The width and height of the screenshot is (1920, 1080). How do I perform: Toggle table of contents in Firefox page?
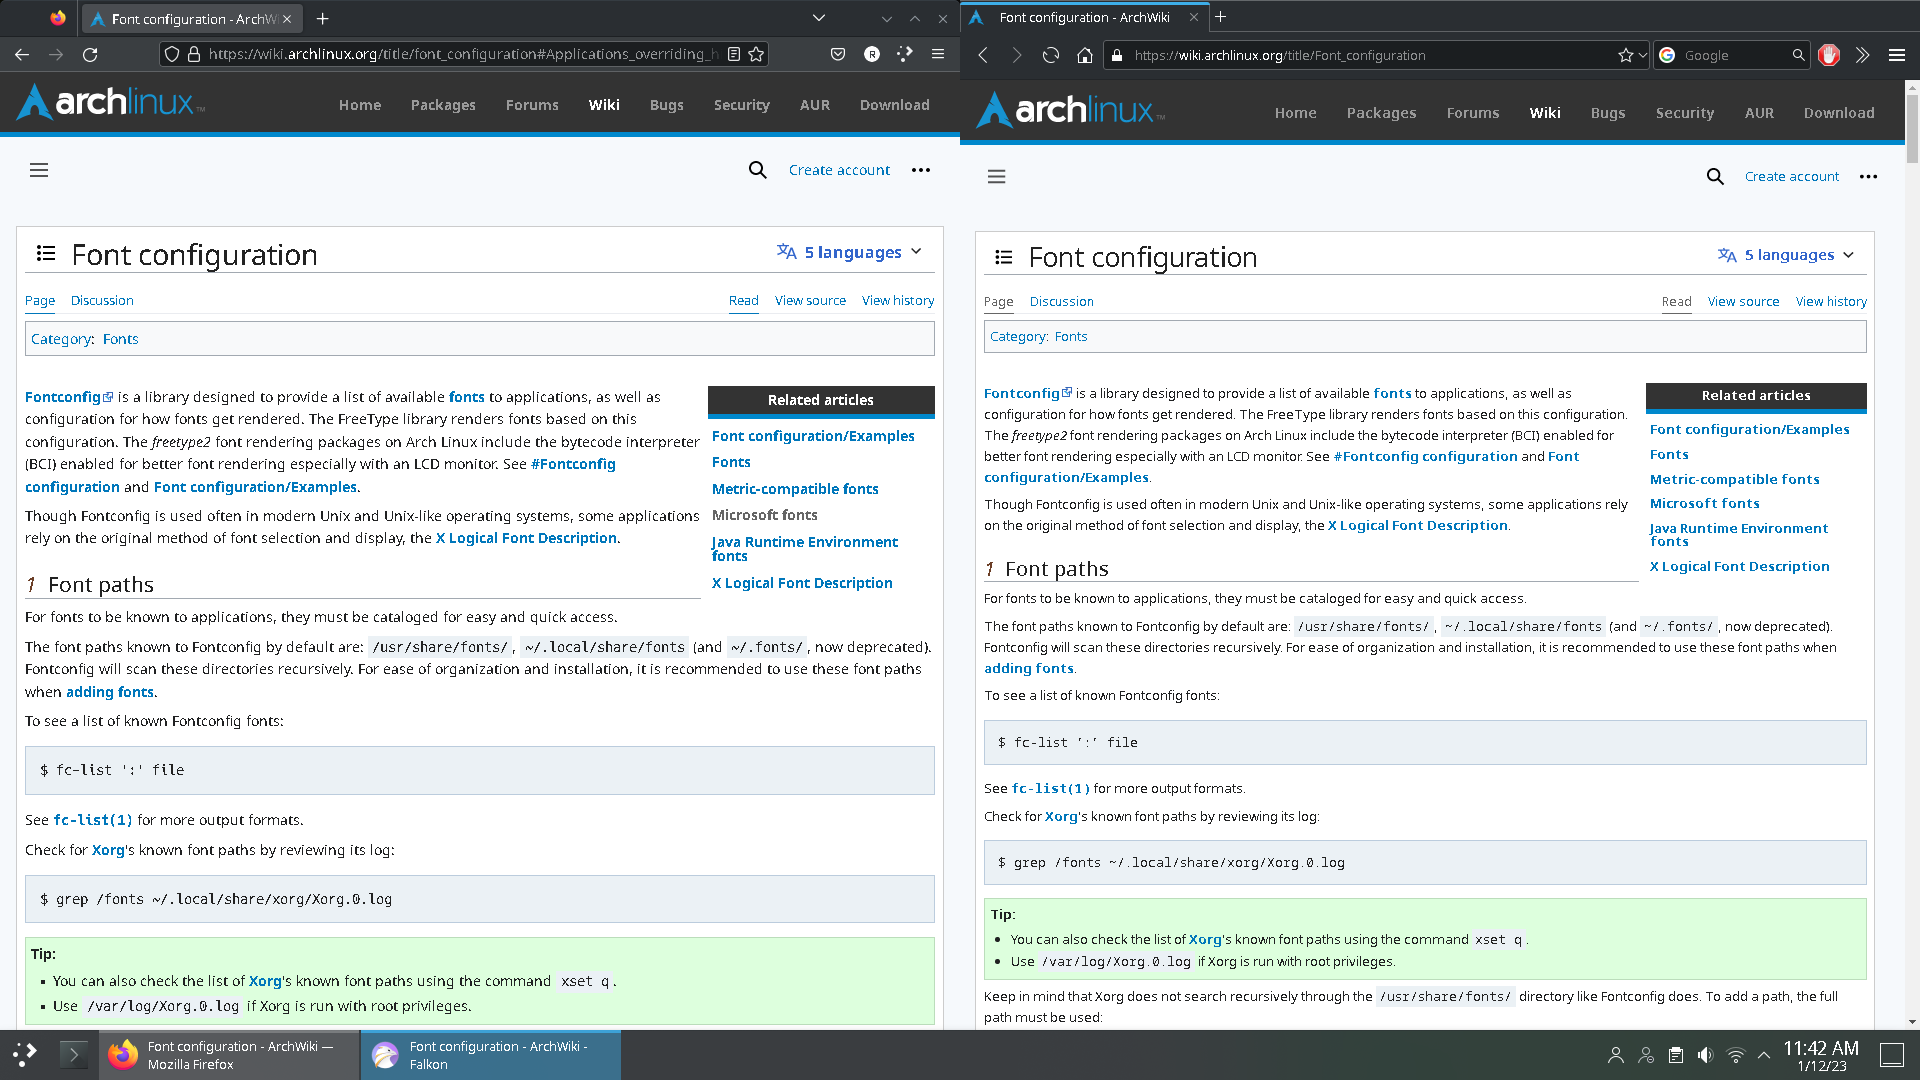(x=46, y=254)
